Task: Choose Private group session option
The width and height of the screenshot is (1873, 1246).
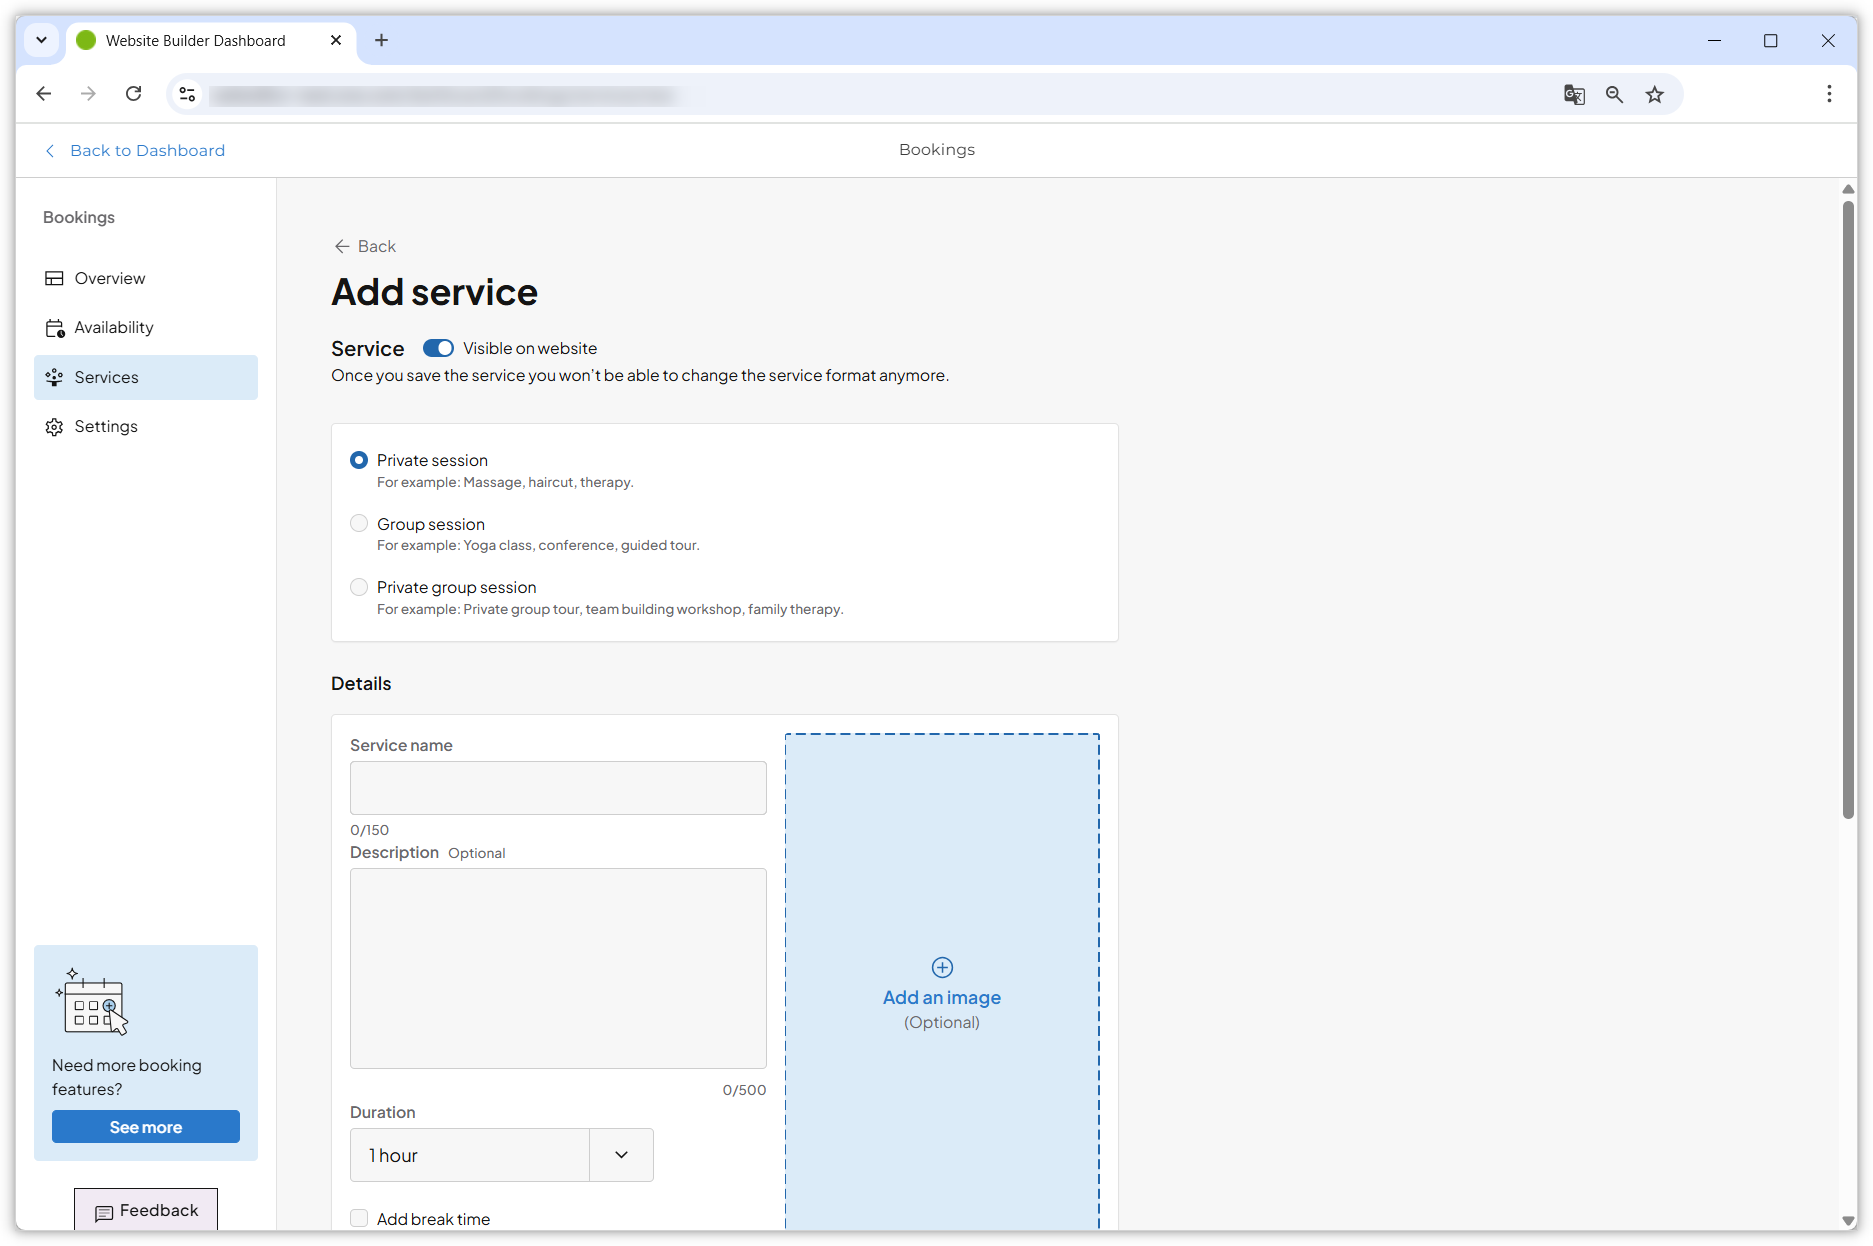Action: point(359,587)
